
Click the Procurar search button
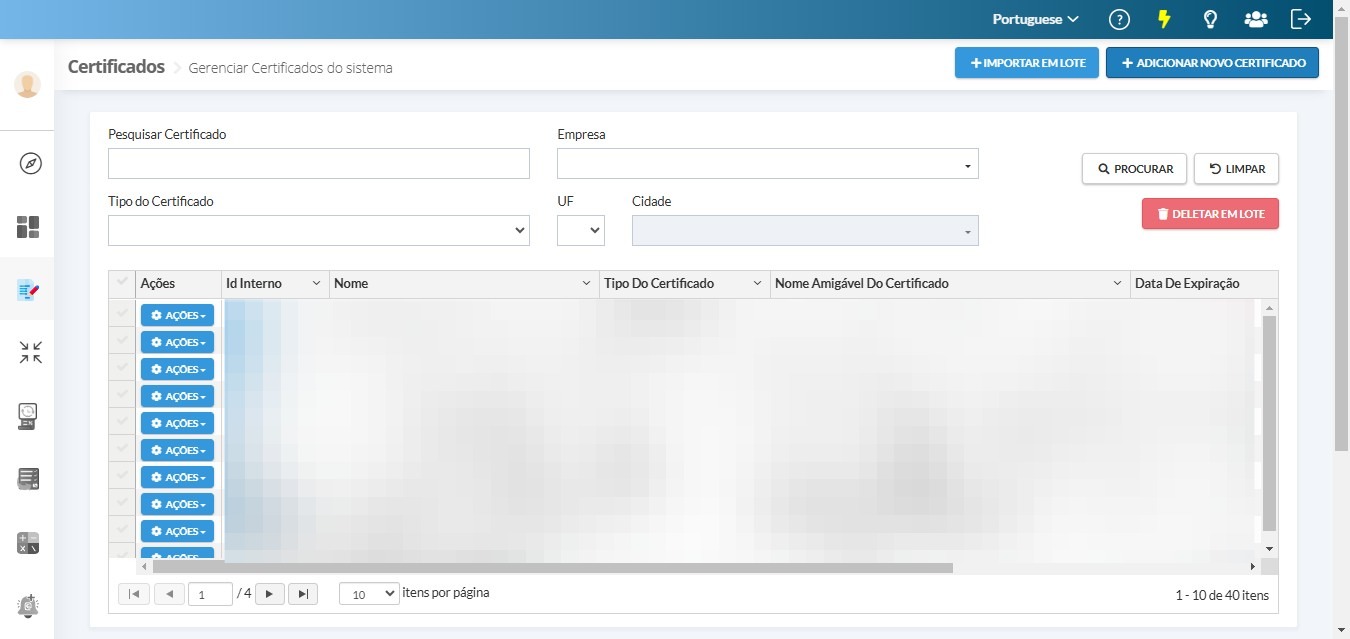[x=1134, y=169]
